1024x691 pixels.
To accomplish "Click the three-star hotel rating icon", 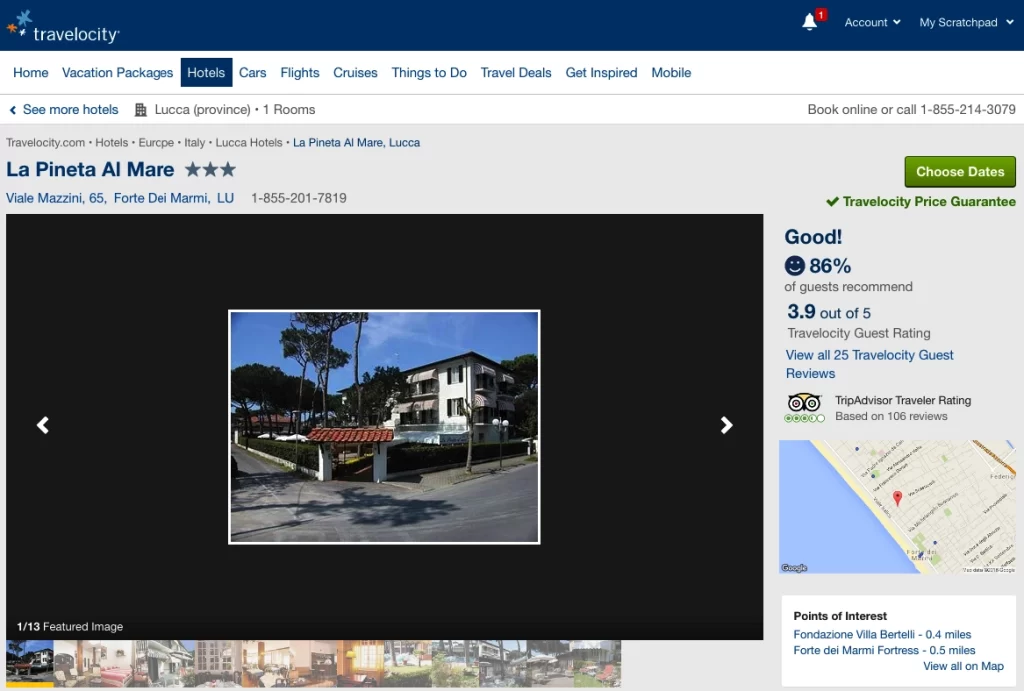I will pyautogui.click(x=210, y=170).
